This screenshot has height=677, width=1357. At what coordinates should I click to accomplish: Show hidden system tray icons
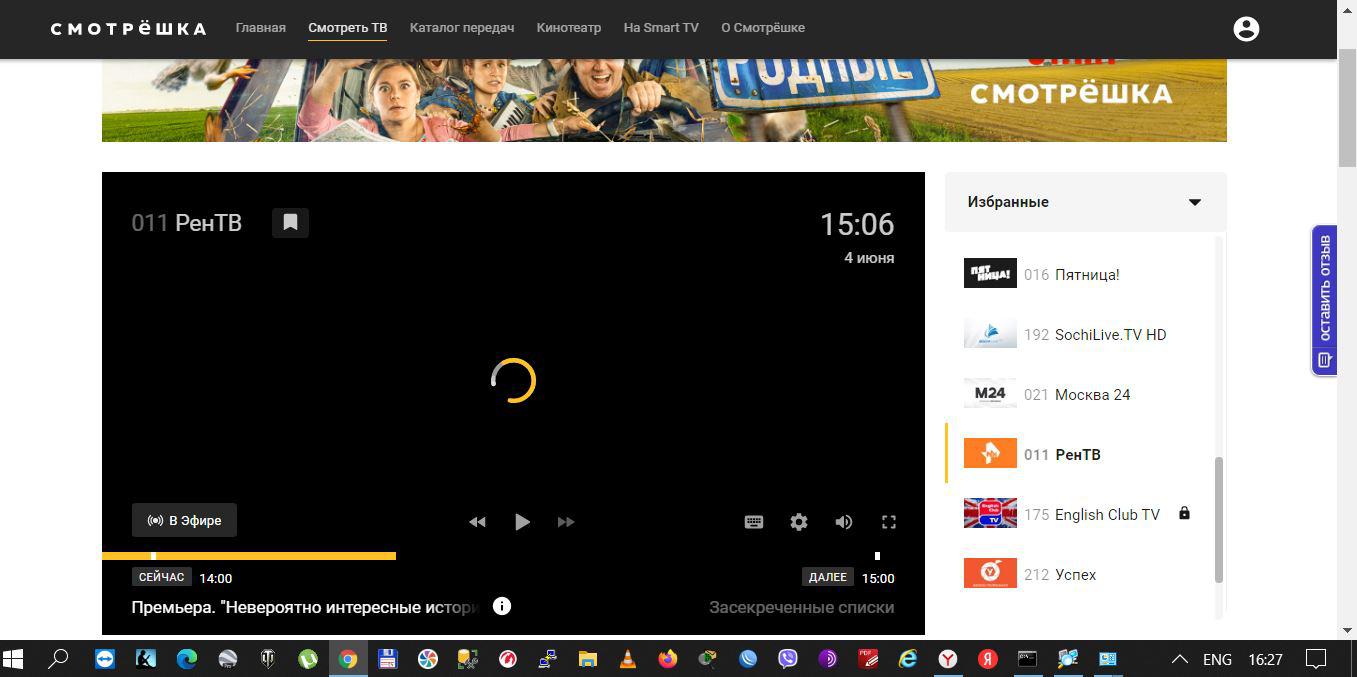pyautogui.click(x=1180, y=659)
